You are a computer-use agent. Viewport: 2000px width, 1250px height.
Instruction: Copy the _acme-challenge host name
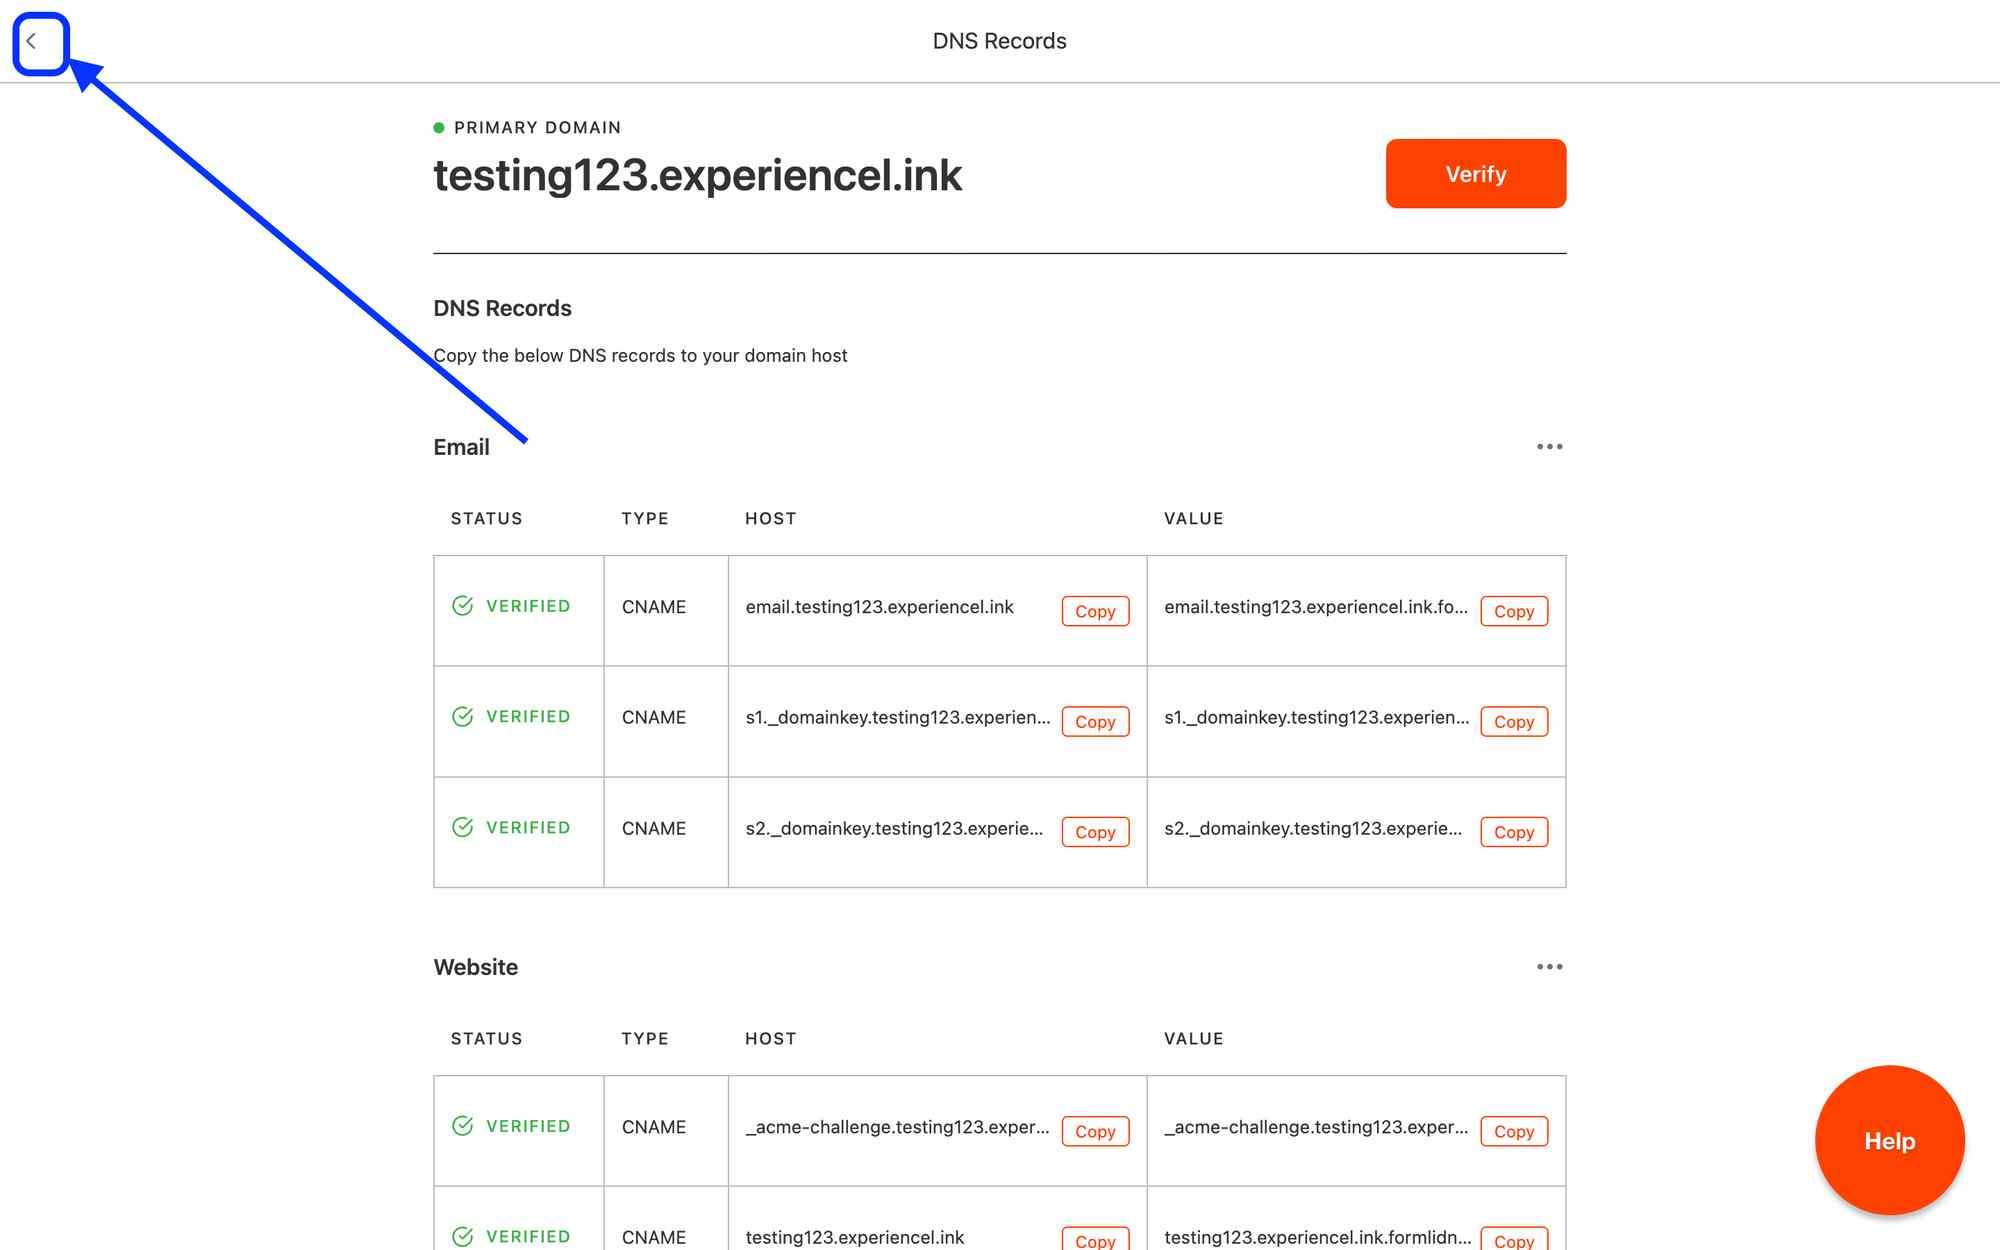coord(1095,1131)
